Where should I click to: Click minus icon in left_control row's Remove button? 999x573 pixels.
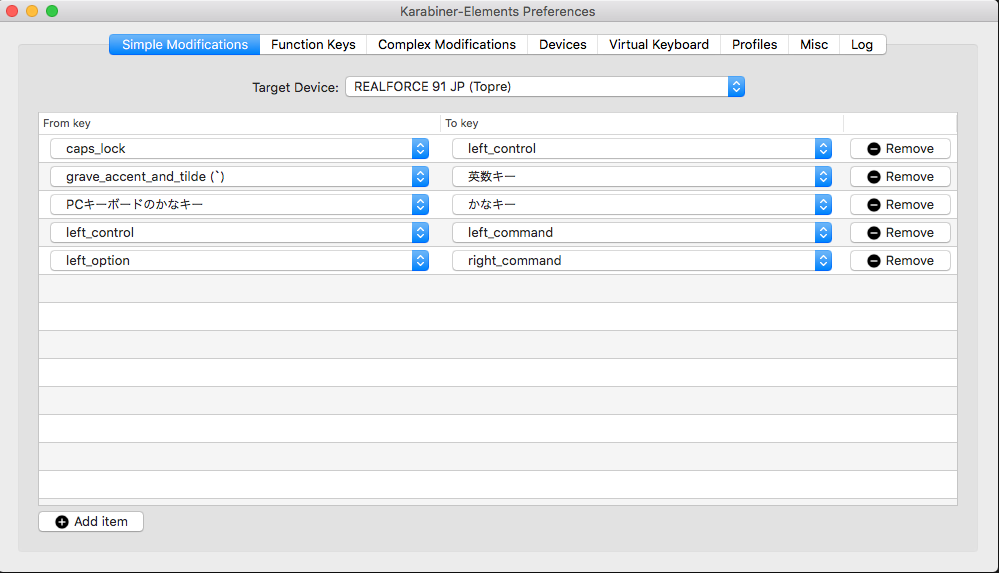click(x=874, y=233)
